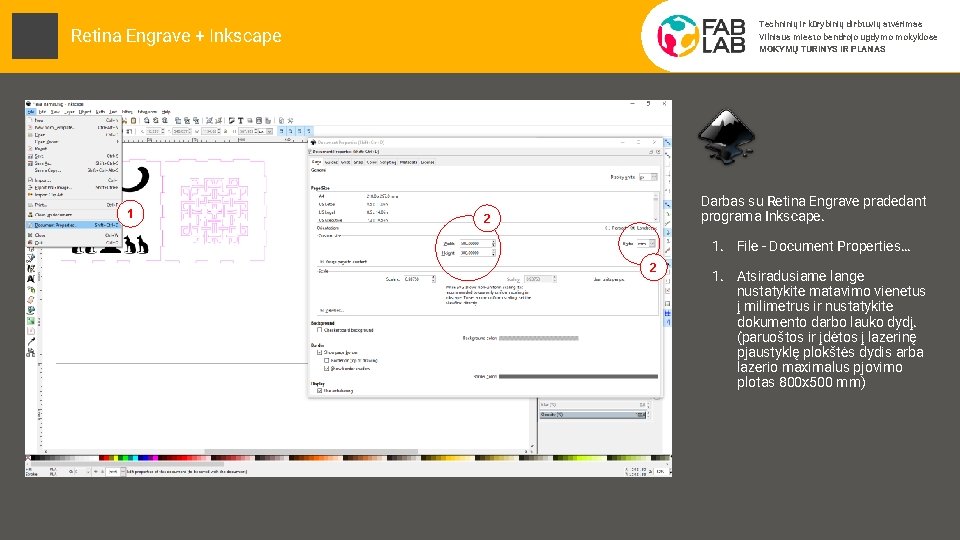Select the Spray tool in toolbox
Viewport: 960px width, 540px height.
coord(31,290)
